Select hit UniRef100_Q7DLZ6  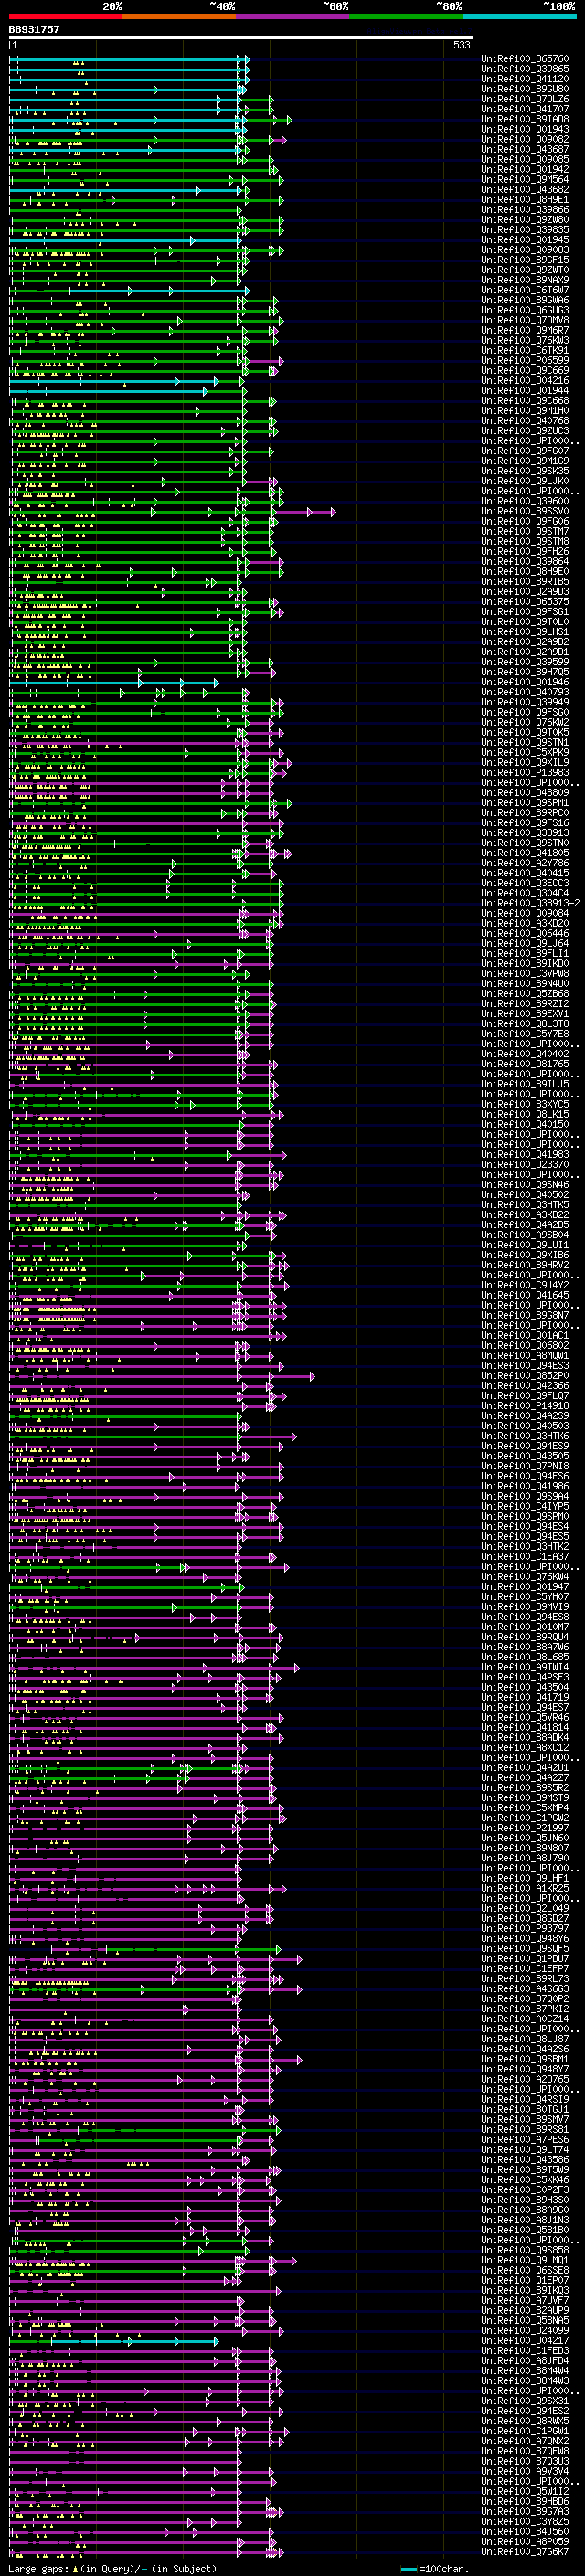pos(525,99)
